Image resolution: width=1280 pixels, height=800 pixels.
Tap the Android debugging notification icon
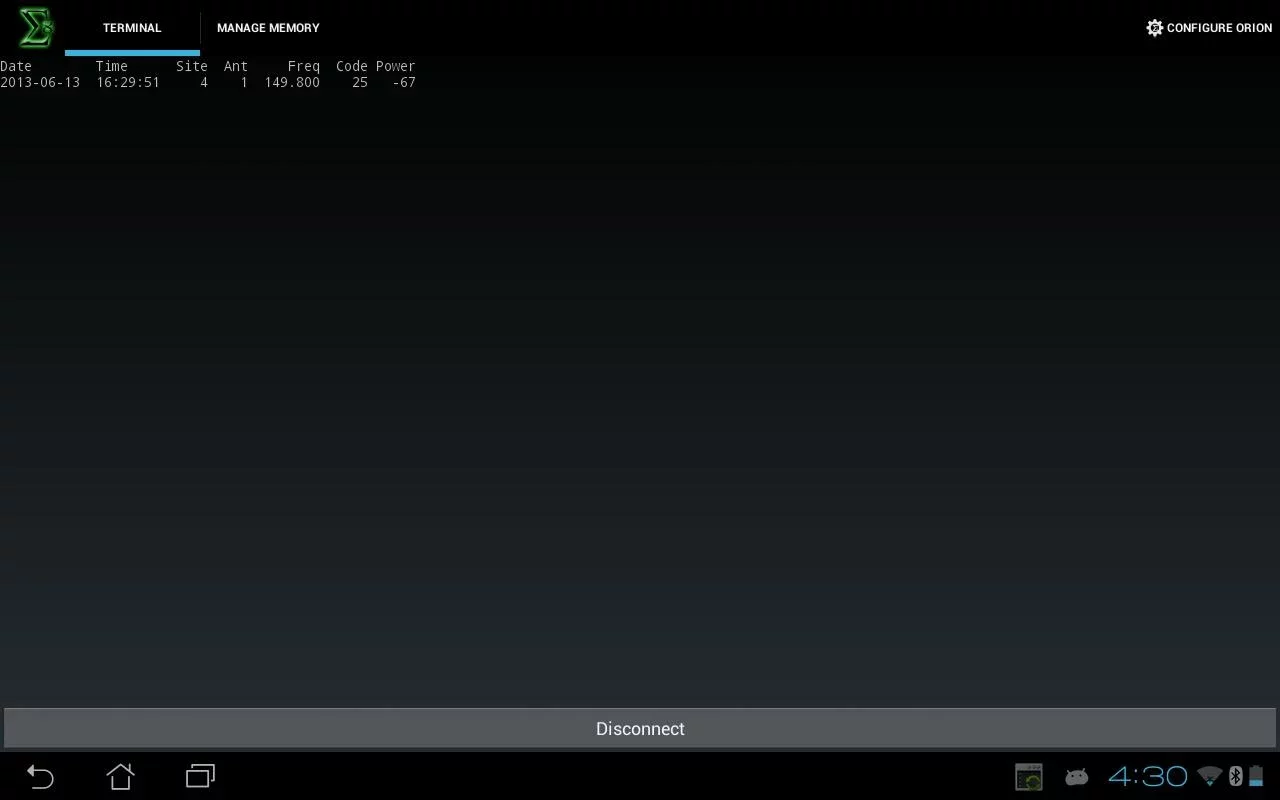click(x=1076, y=776)
